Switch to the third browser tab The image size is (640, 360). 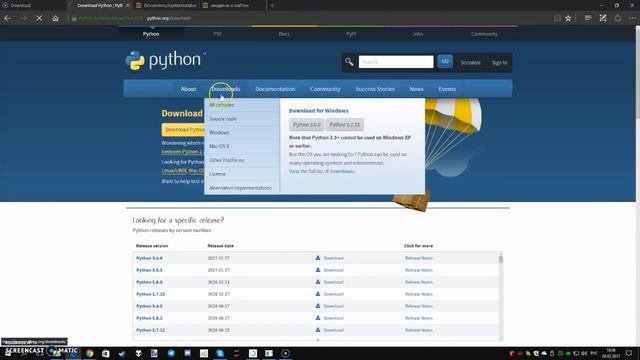tap(167, 5)
